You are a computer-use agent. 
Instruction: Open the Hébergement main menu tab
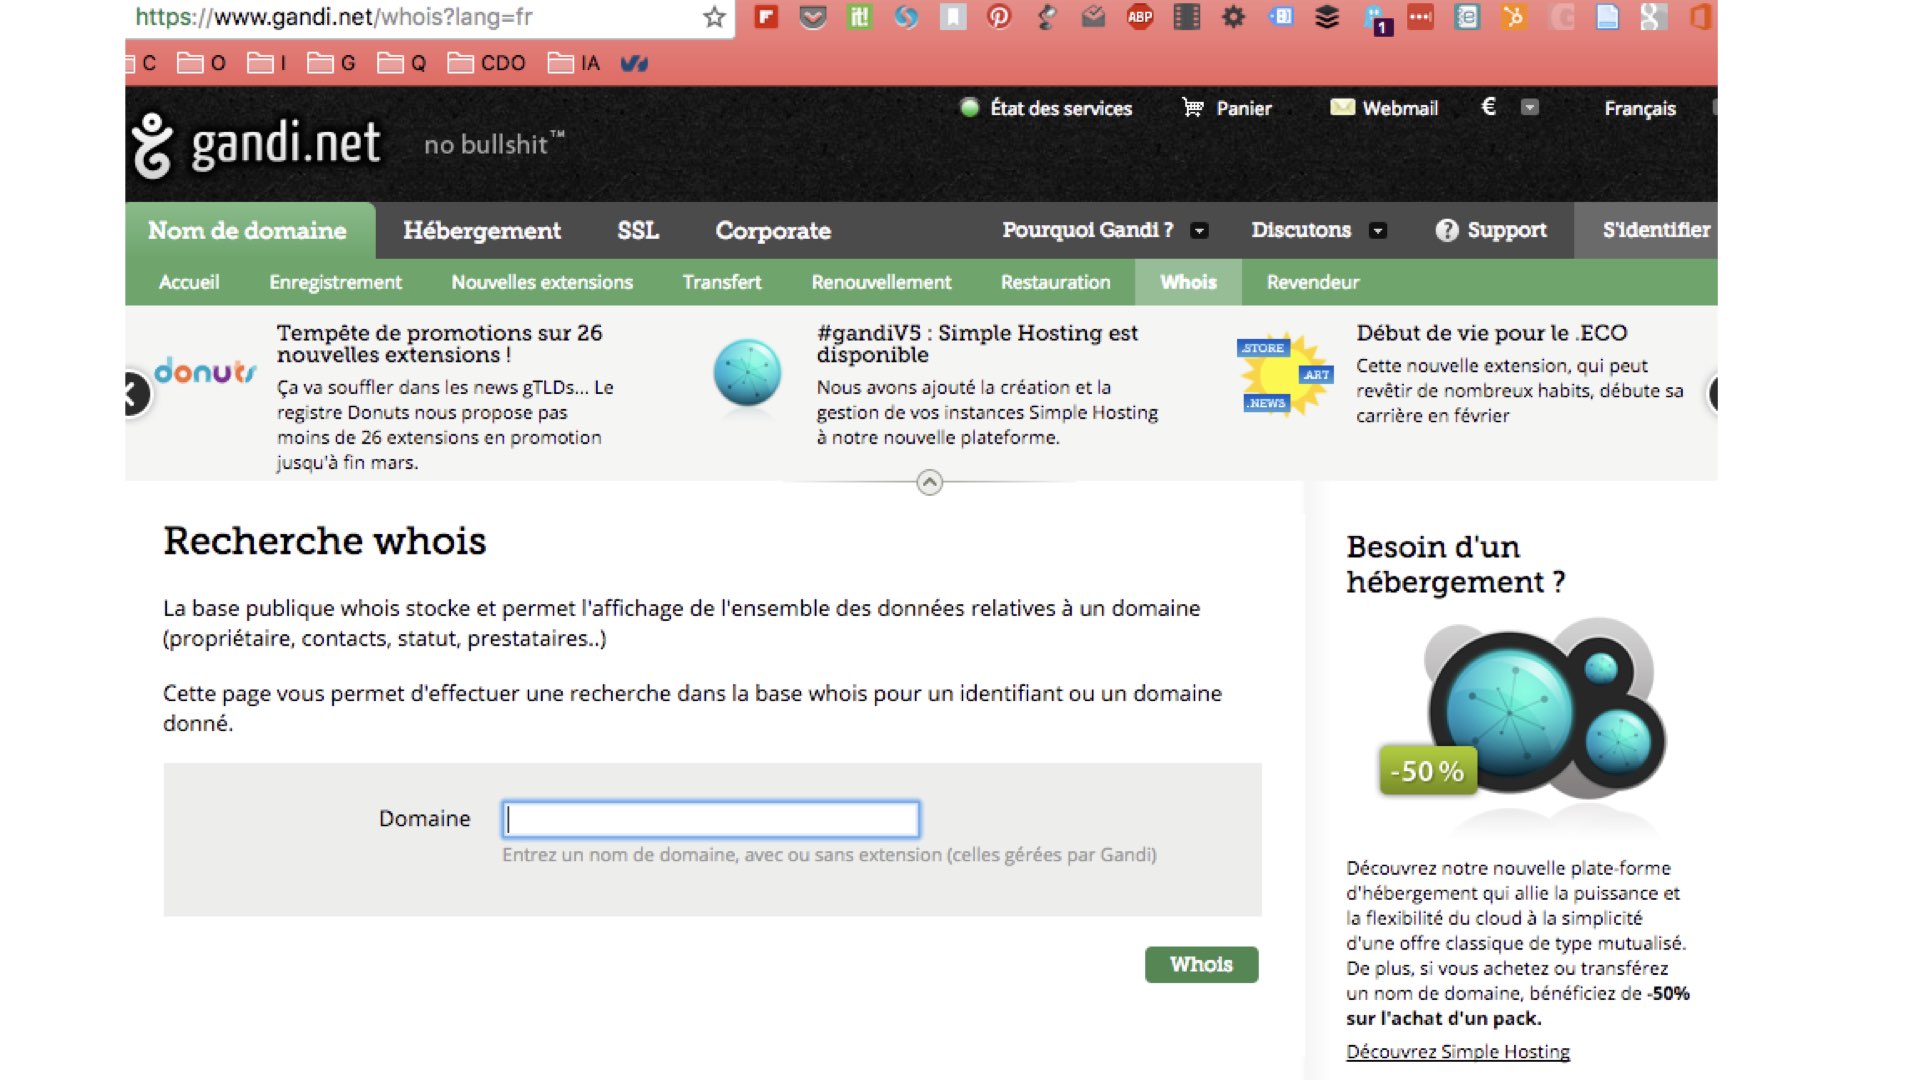[481, 231]
